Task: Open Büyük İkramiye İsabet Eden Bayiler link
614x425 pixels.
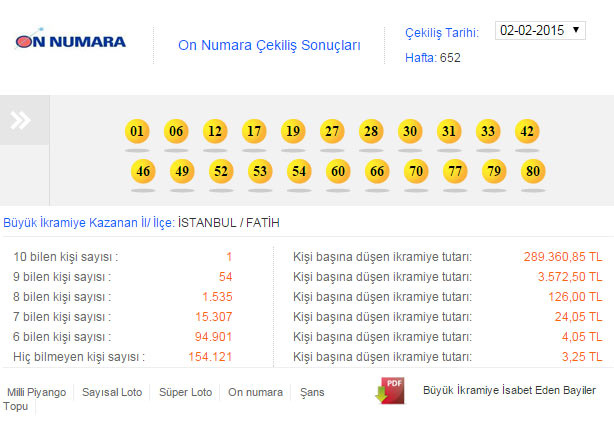Action: [x=509, y=390]
